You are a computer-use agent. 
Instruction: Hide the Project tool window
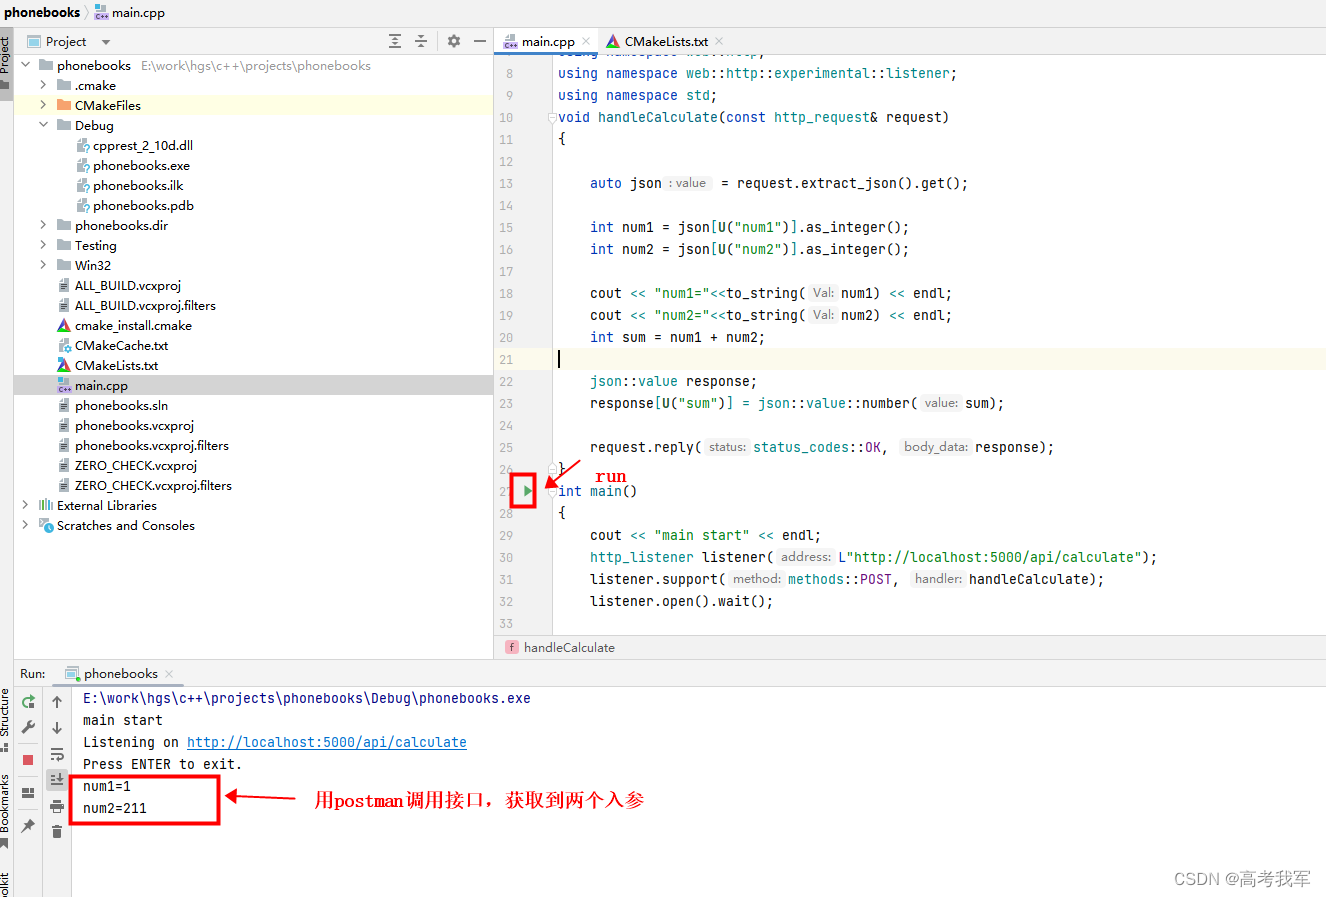coord(479,41)
